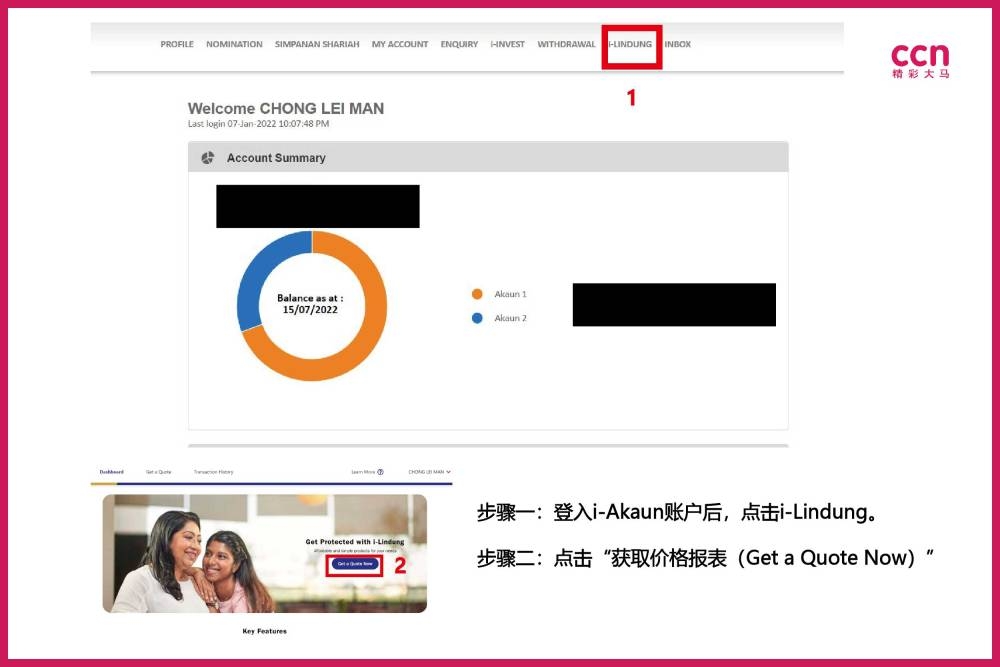The height and width of the screenshot is (667, 1000).
Task: Select the orange Akaun 1 legend dot
Action: point(477,294)
